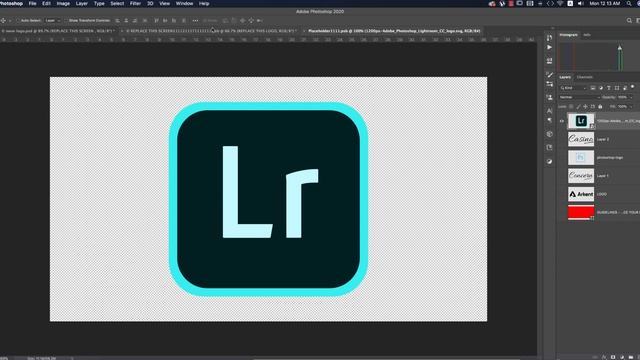
Task: Toggle the Auto-Select checkbox
Action: pos(18,20)
